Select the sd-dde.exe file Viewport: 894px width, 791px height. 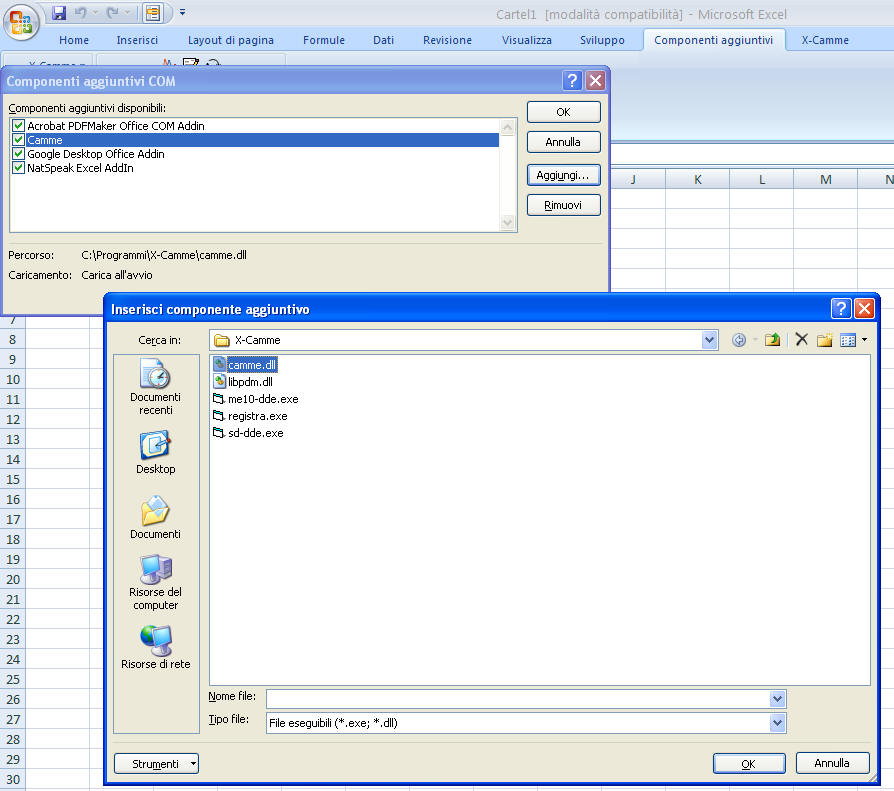(x=249, y=433)
